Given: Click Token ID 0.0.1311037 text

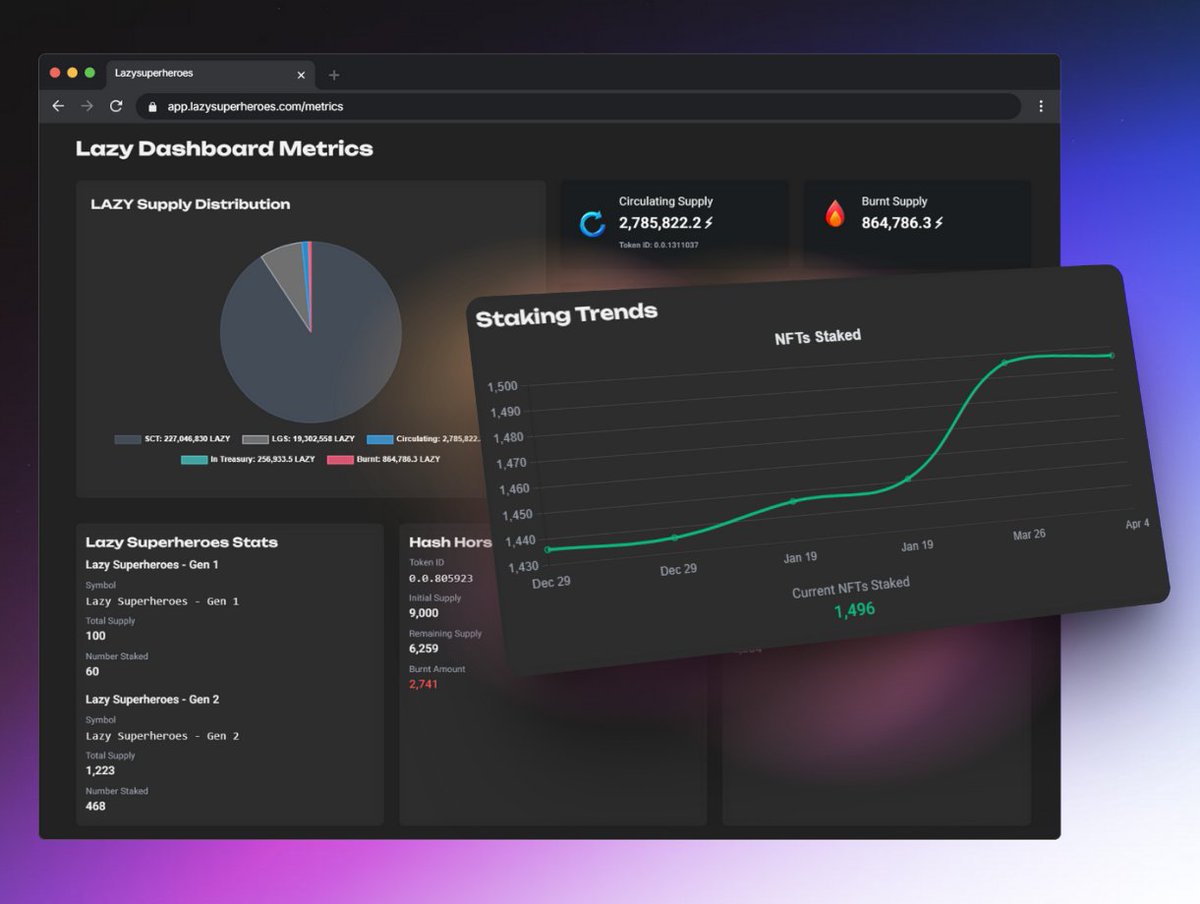Looking at the screenshot, I should pos(658,245).
